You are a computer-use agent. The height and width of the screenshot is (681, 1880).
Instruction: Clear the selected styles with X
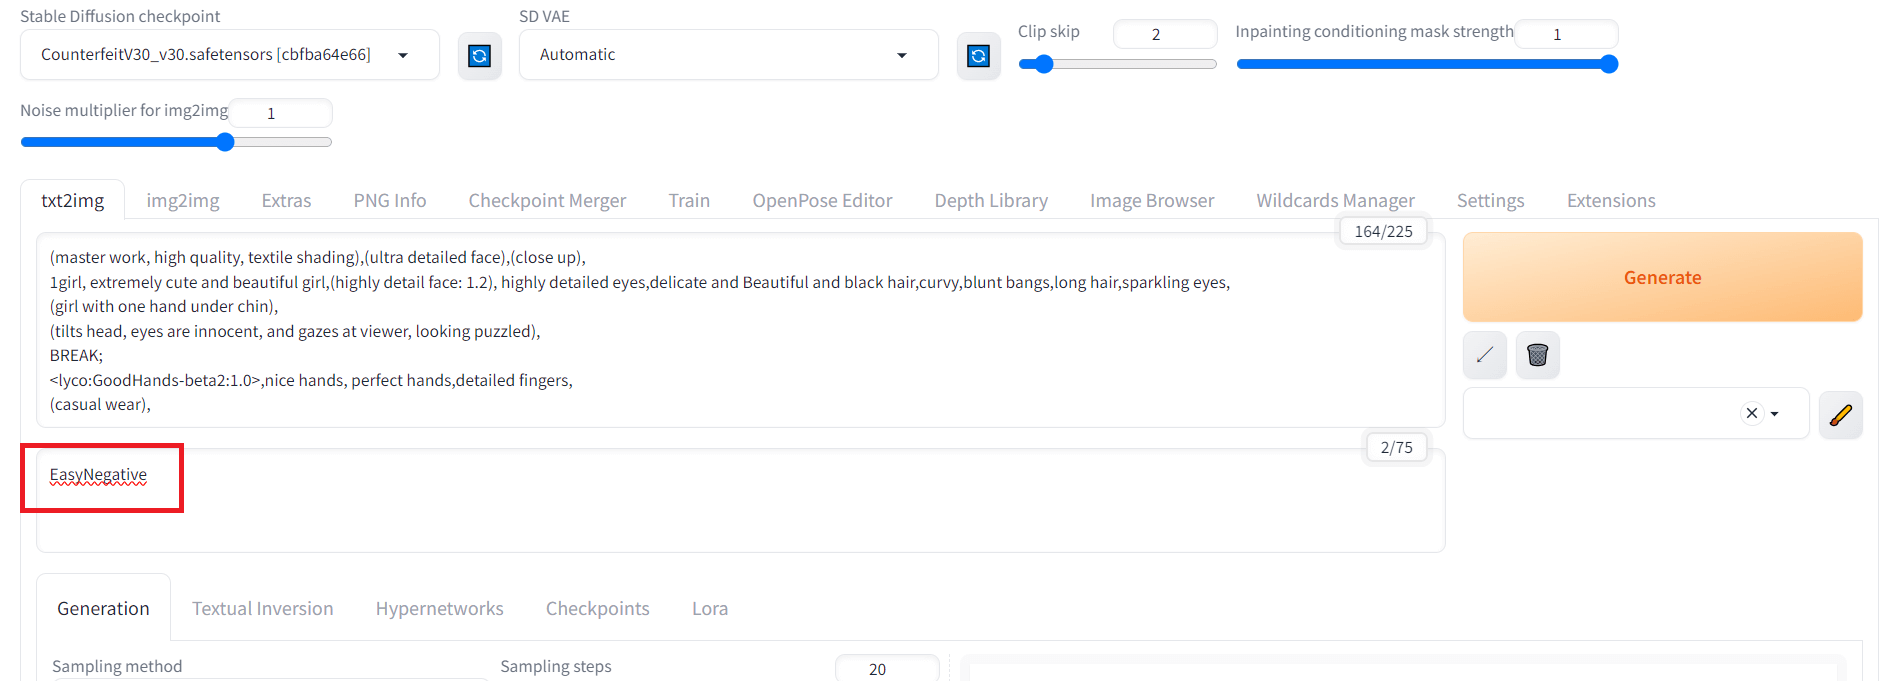point(1751,413)
